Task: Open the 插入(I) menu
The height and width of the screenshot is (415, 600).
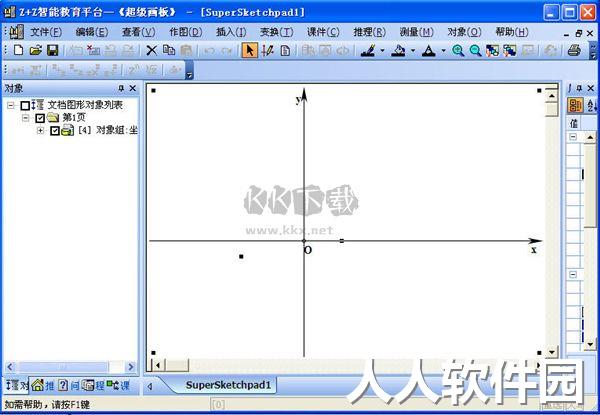Action: pyautogui.click(x=231, y=32)
